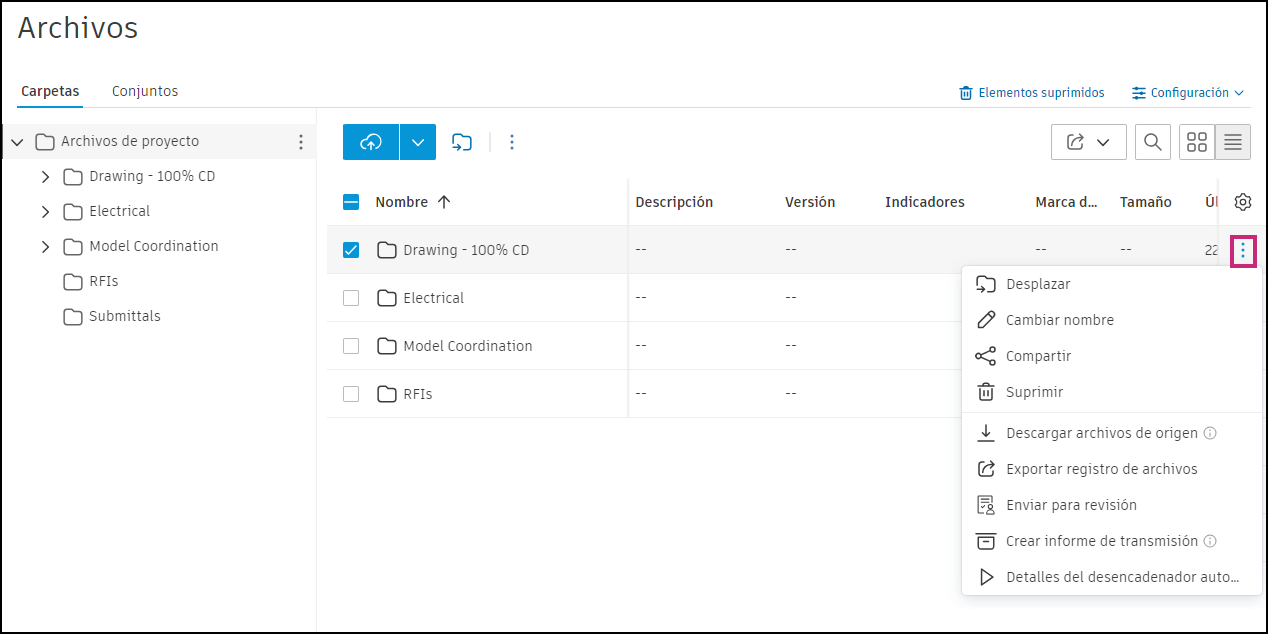Image resolution: width=1268 pixels, height=634 pixels.
Task: Uncheck the Drawing - 100% CD row checkbox
Action: point(351,250)
